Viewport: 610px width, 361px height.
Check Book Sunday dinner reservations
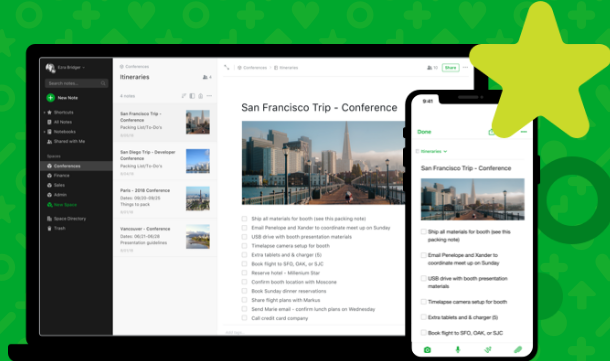pos(244,291)
